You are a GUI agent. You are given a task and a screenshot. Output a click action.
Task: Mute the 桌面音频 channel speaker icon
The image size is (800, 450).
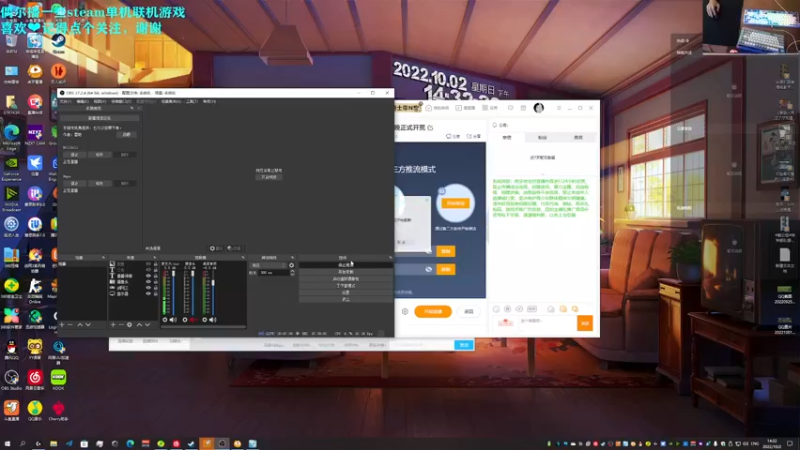tap(213, 320)
